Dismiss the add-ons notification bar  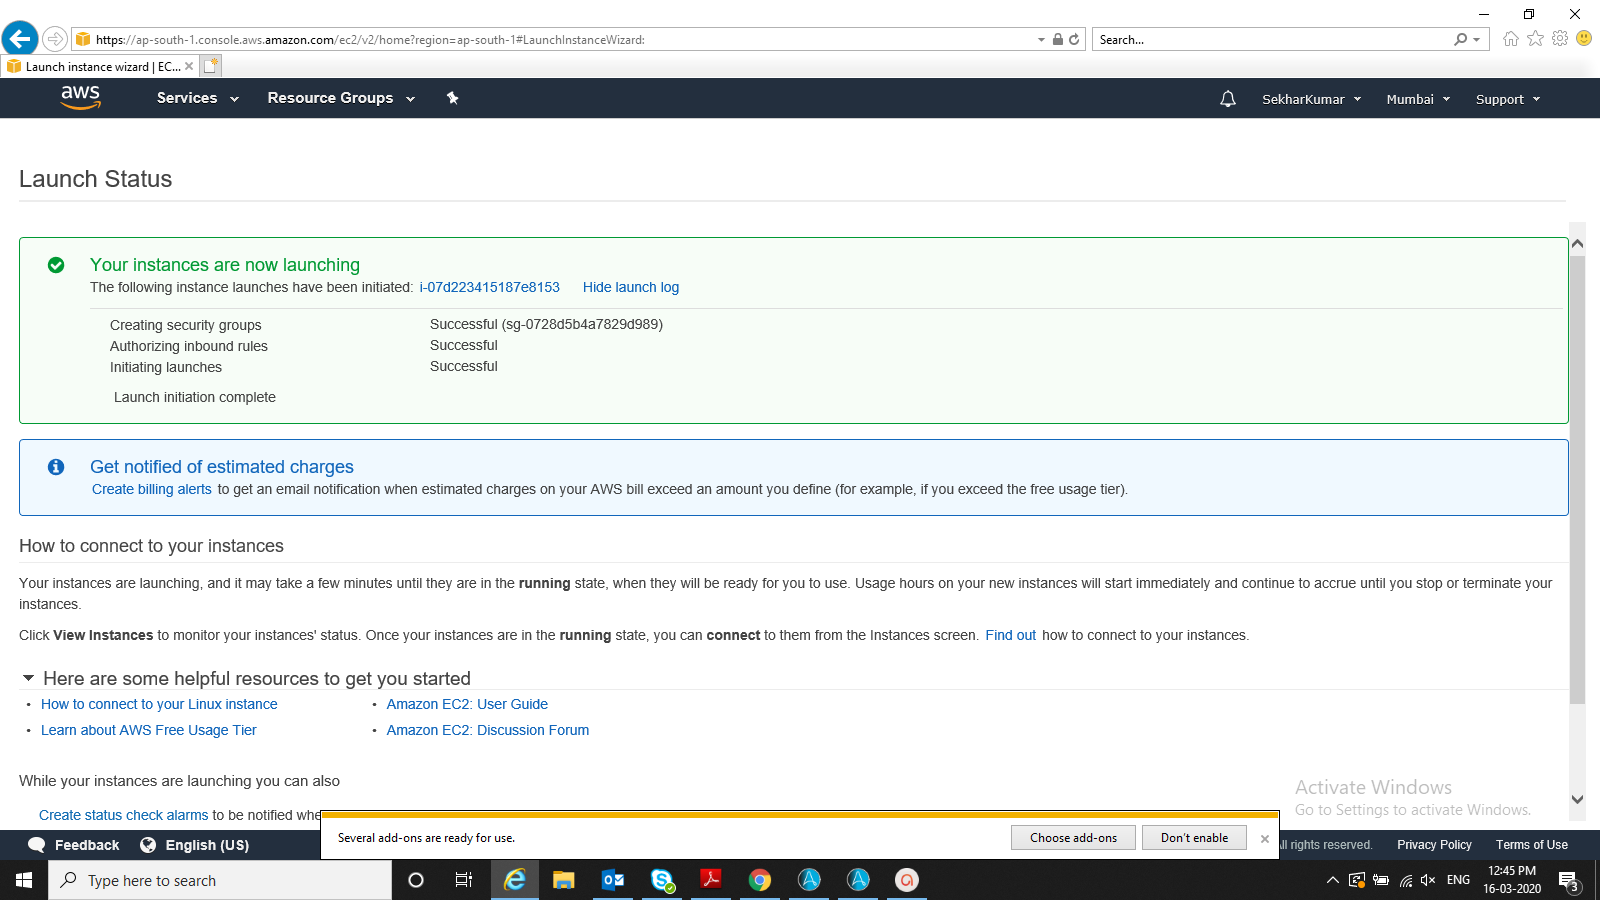pos(1265,839)
